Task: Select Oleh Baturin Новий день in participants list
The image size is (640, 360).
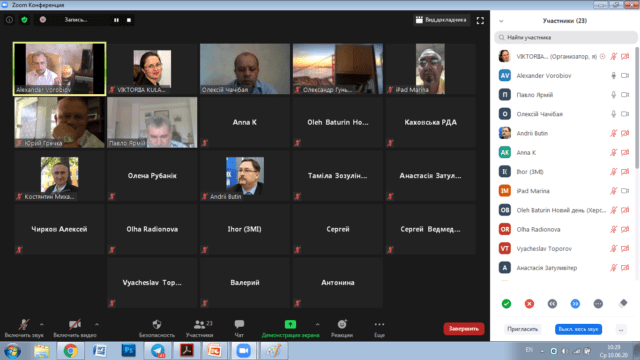Action: [564, 210]
